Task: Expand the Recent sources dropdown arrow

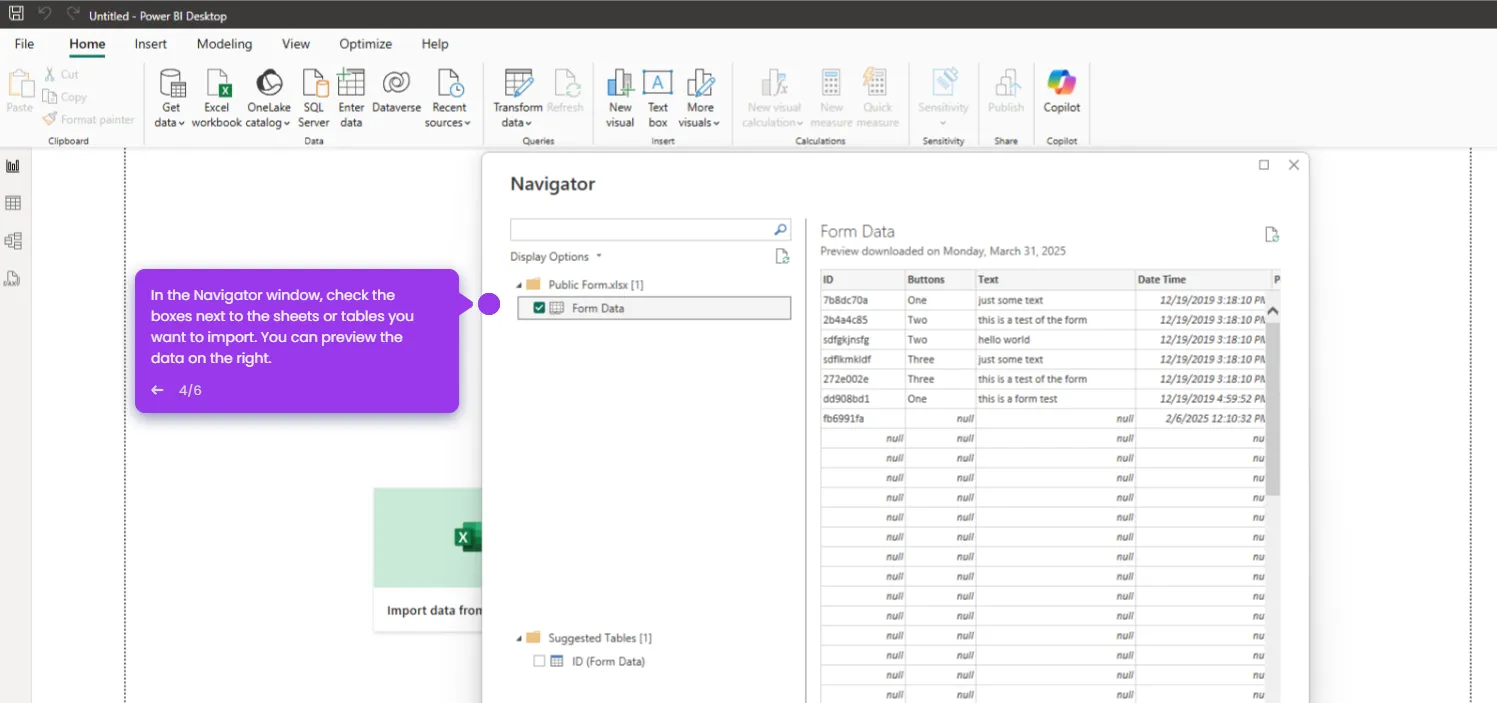Action: (467, 124)
